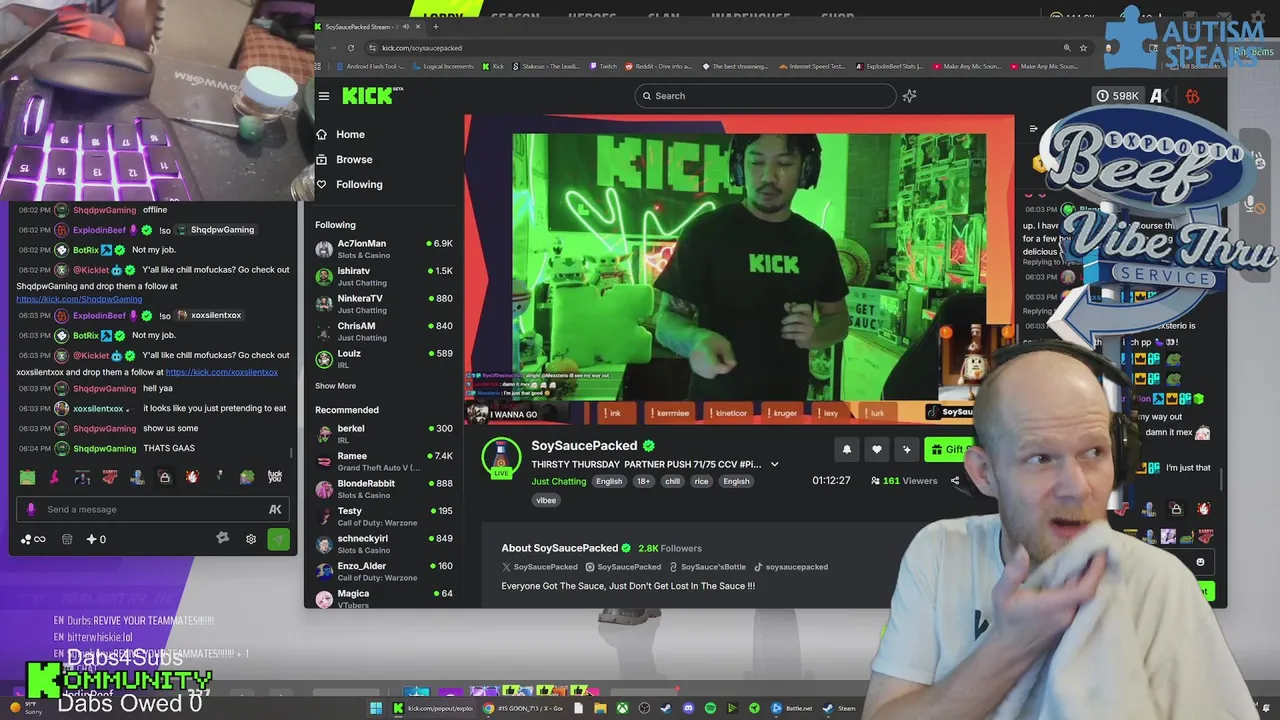1280x720 pixels.
Task: Select the chill tag
Action: [x=672, y=481]
